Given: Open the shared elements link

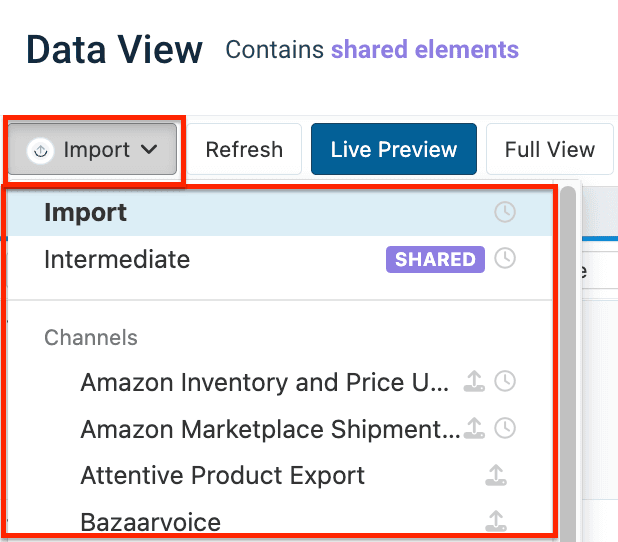Looking at the screenshot, I should pos(424,49).
